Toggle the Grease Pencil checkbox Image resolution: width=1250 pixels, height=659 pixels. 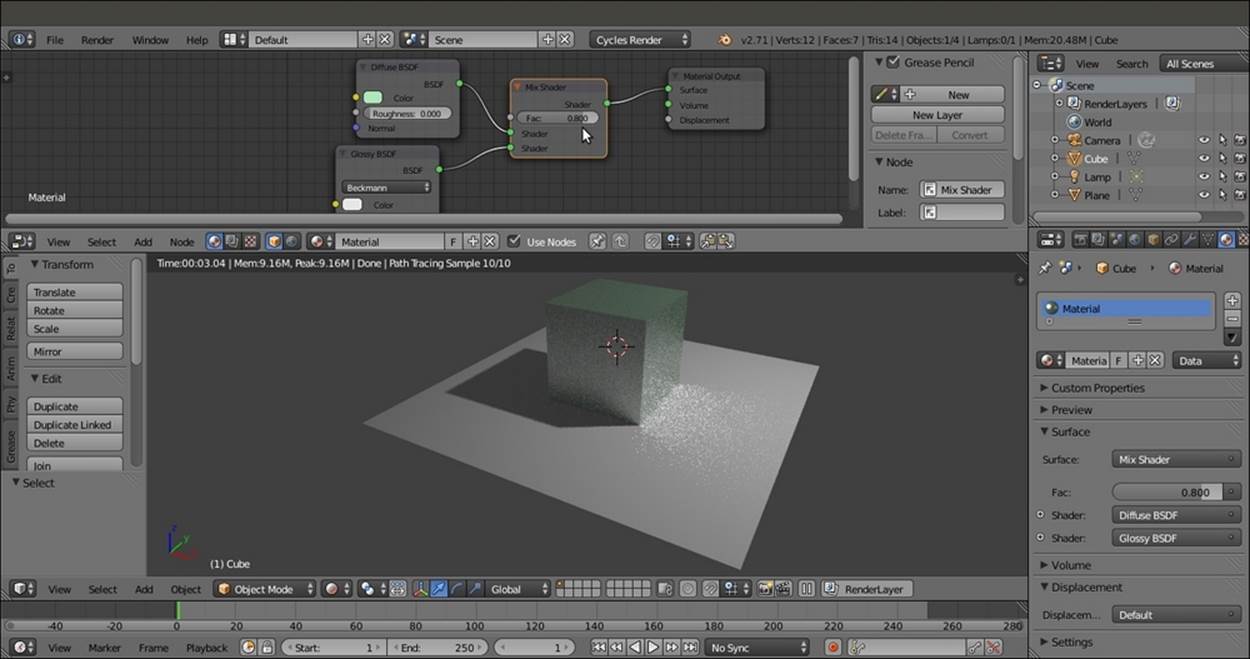coord(893,63)
